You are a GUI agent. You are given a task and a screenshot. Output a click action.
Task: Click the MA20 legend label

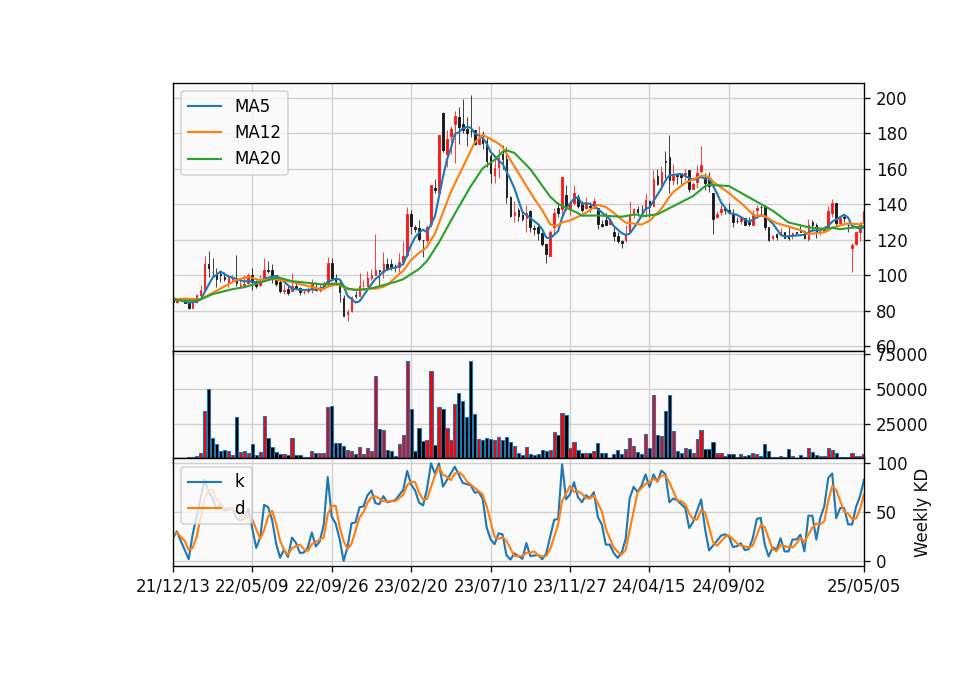(x=258, y=158)
